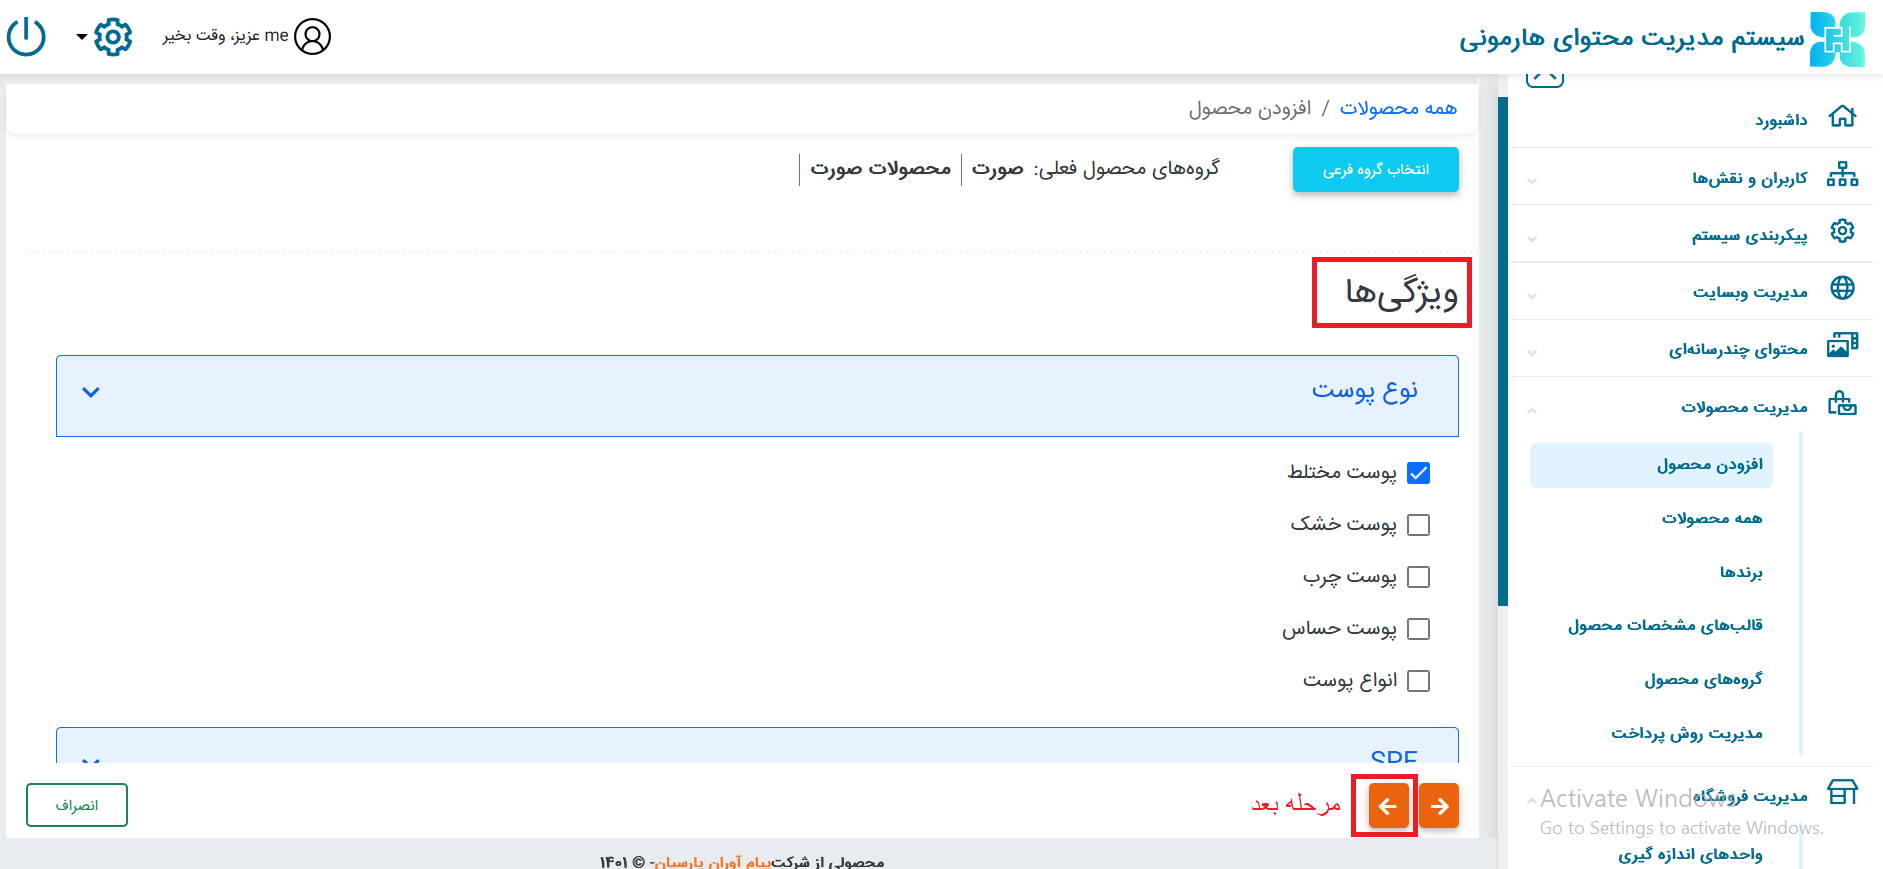Image resolution: width=1883 pixels, height=869 pixels.
Task: Enable the پوست حساس checkbox
Action: pyautogui.click(x=1418, y=629)
